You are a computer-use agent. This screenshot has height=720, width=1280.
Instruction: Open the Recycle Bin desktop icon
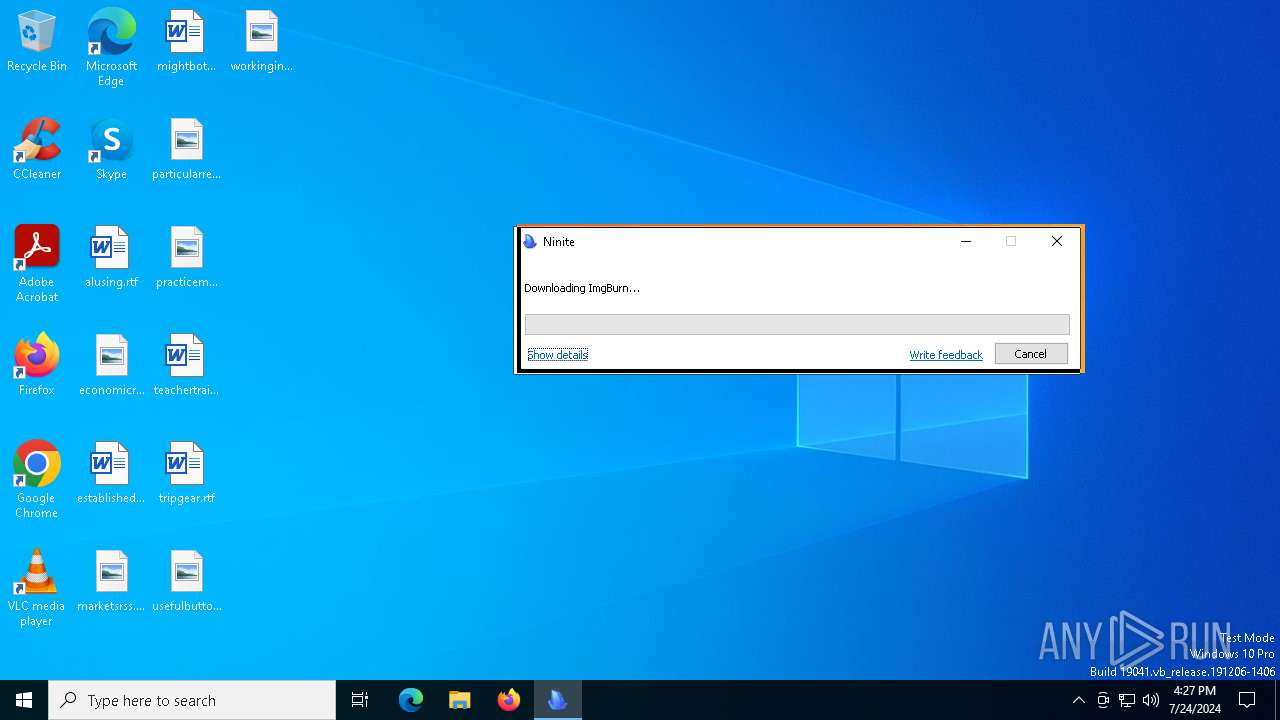pos(37,42)
